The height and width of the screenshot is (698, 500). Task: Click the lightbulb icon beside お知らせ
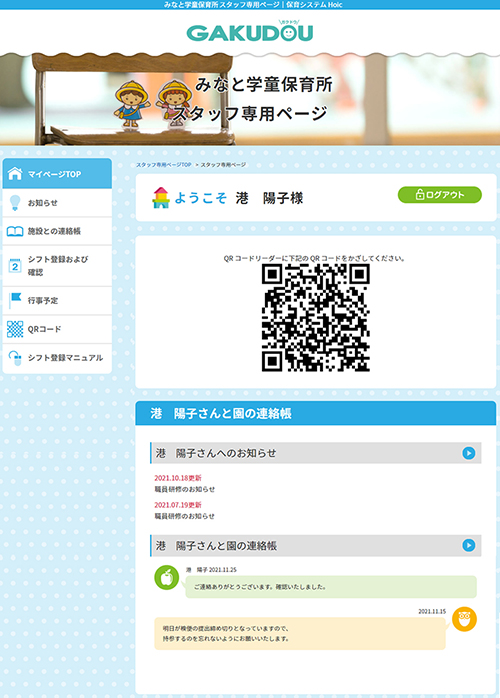coord(15,203)
